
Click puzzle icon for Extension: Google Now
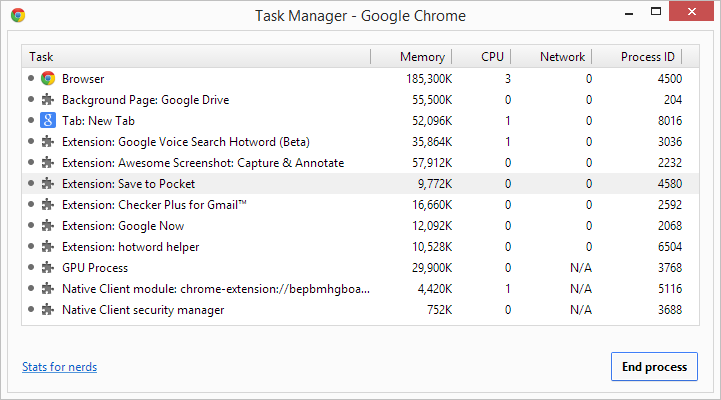coord(48,226)
